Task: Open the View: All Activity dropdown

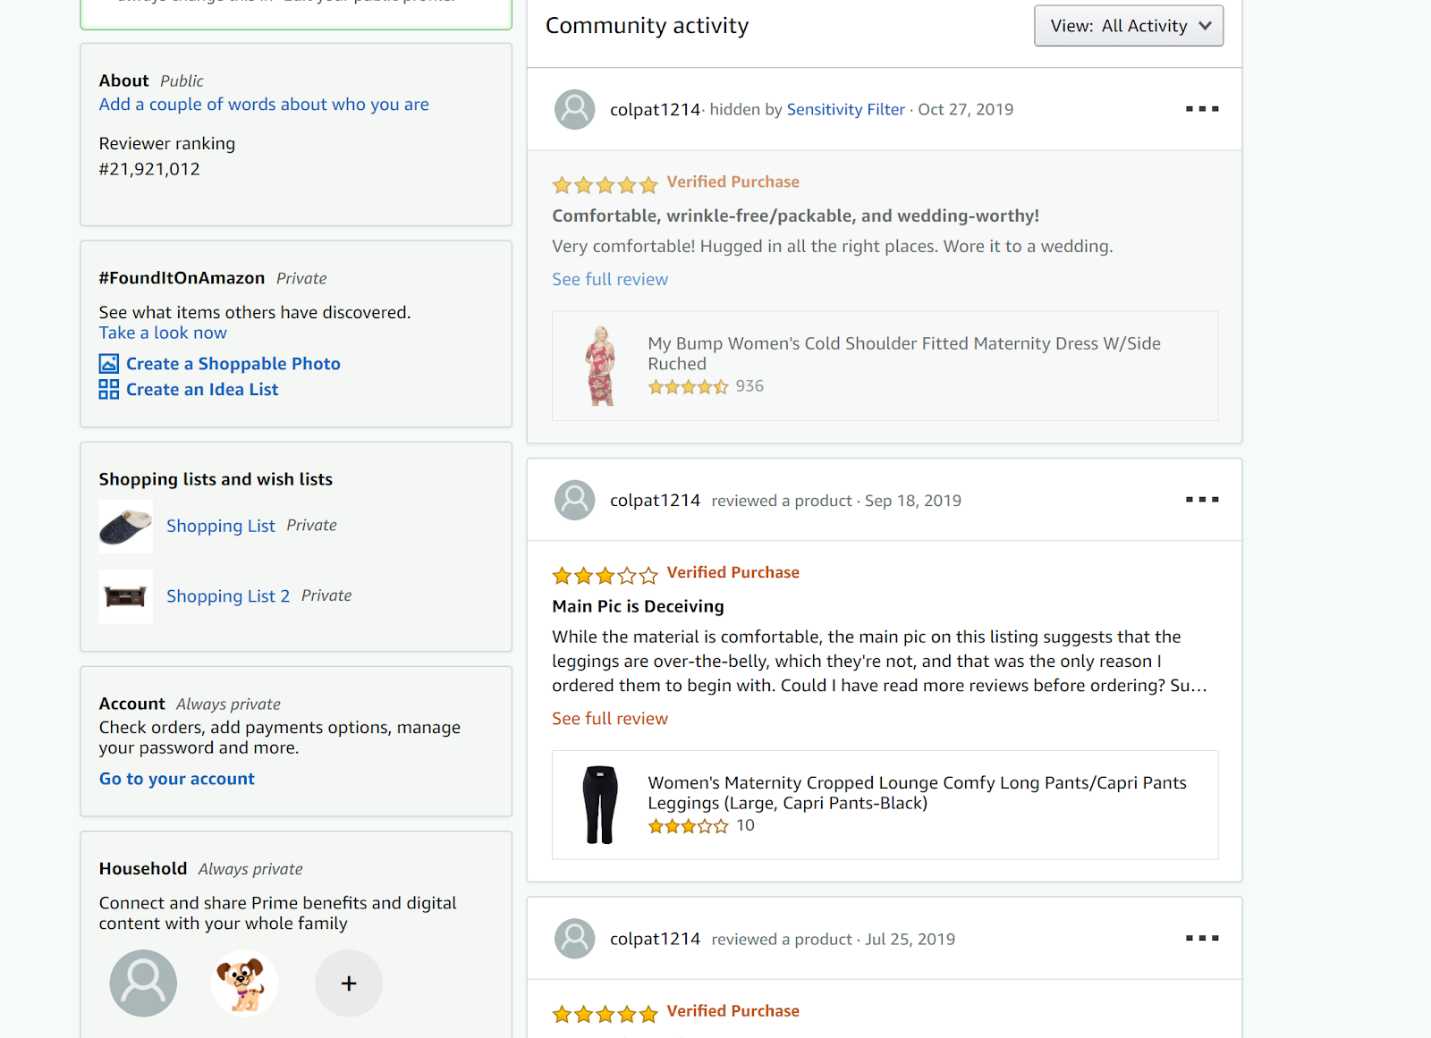Action: [1128, 26]
